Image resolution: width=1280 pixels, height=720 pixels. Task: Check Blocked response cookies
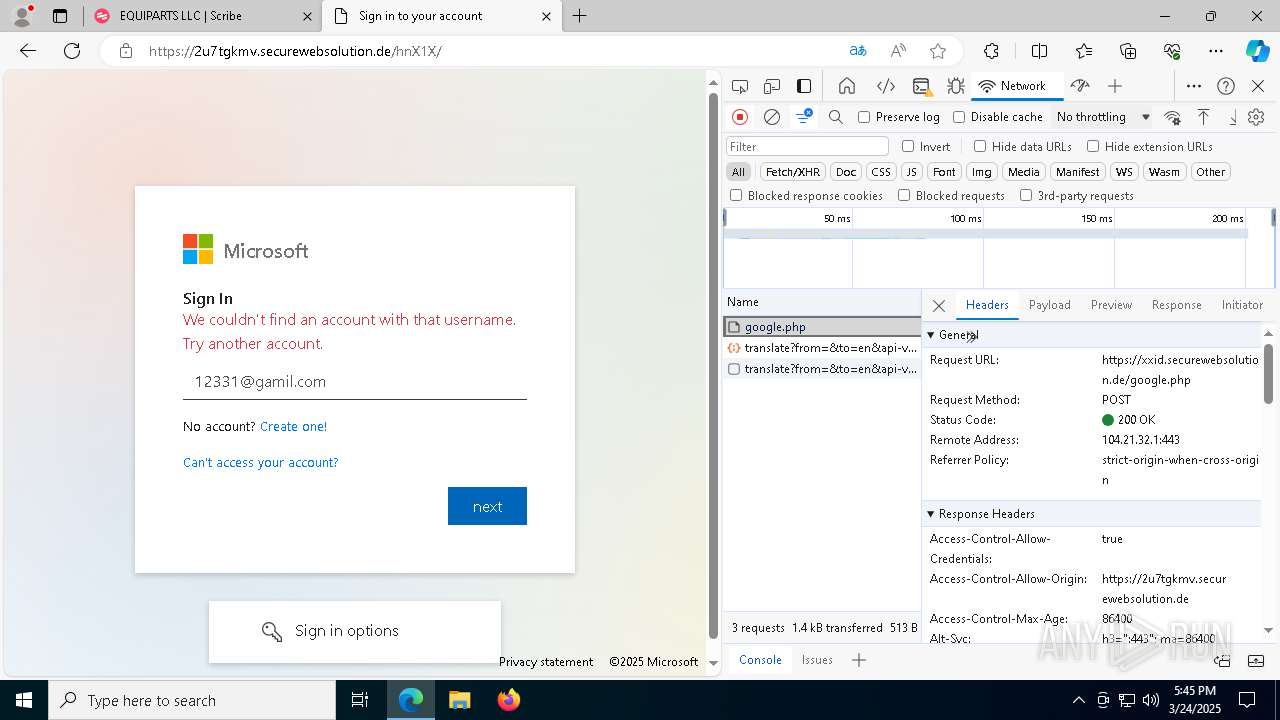(736, 196)
